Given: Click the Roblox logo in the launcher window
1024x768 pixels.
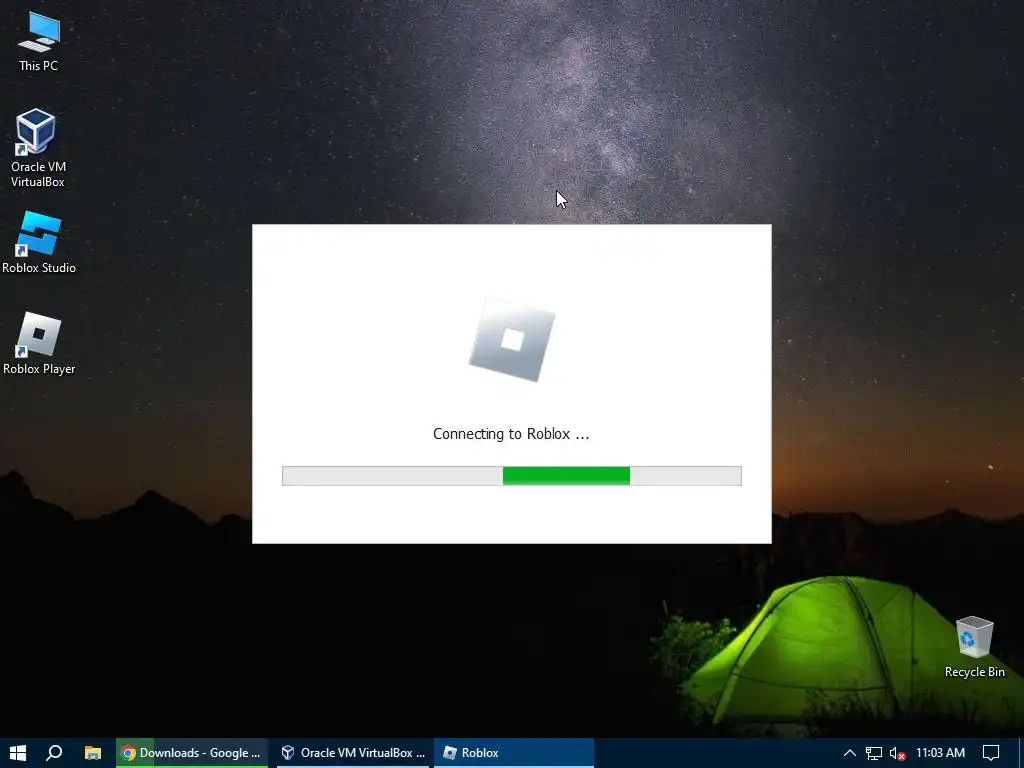Looking at the screenshot, I should point(512,340).
